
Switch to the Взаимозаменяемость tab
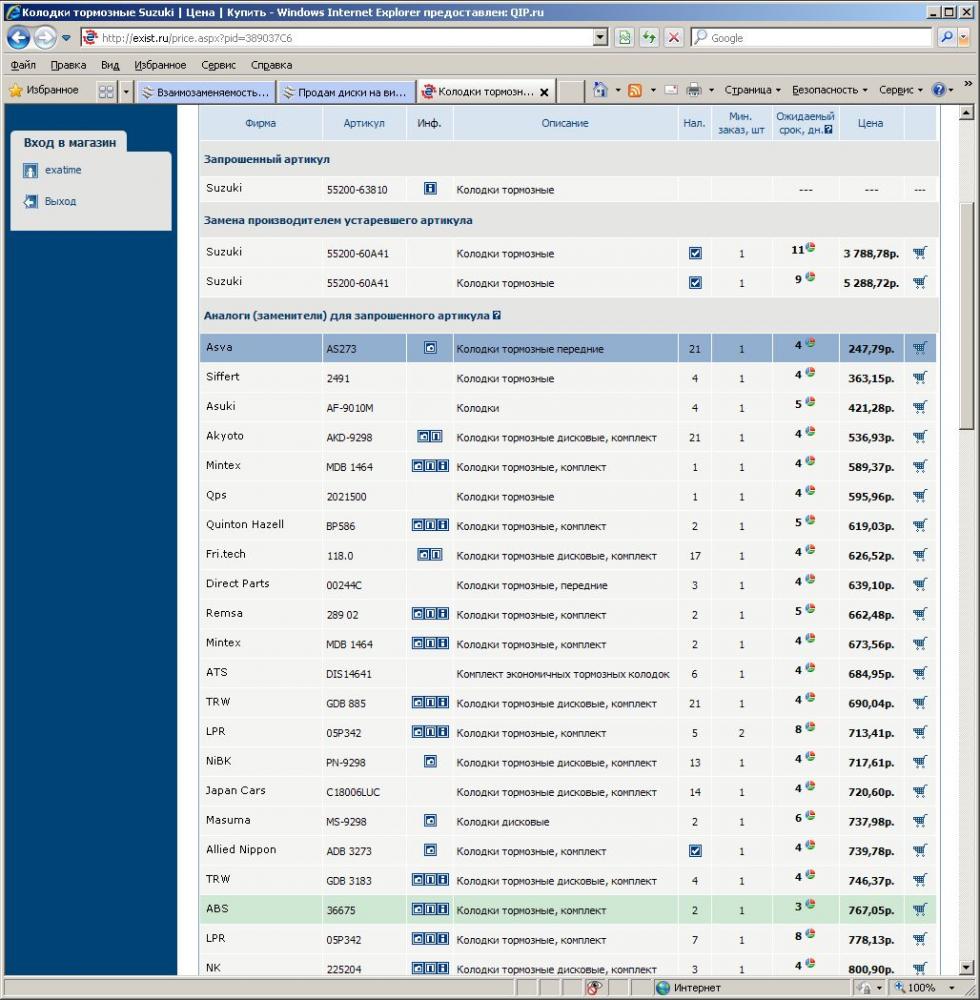(206, 92)
